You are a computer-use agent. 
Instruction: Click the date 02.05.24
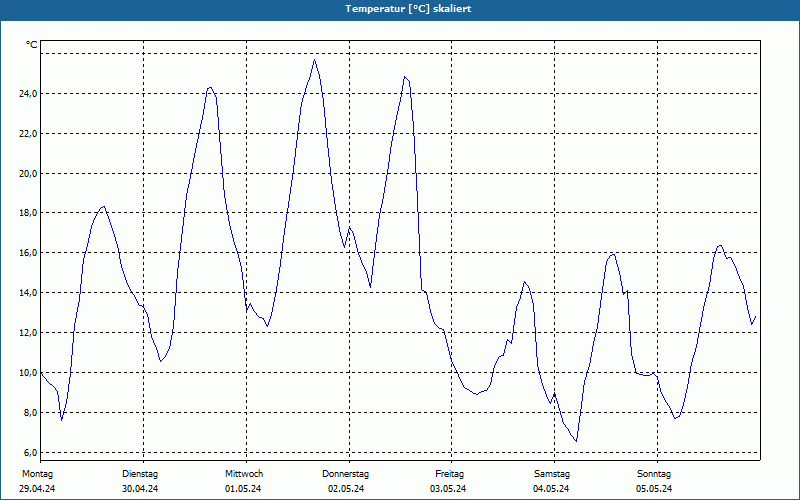pyautogui.click(x=346, y=489)
